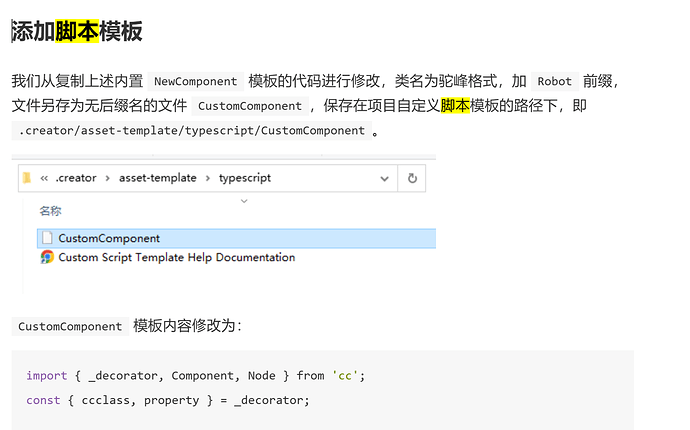The image size is (690, 430).
Task: Click the folder icon in address bar
Action: tap(26, 178)
